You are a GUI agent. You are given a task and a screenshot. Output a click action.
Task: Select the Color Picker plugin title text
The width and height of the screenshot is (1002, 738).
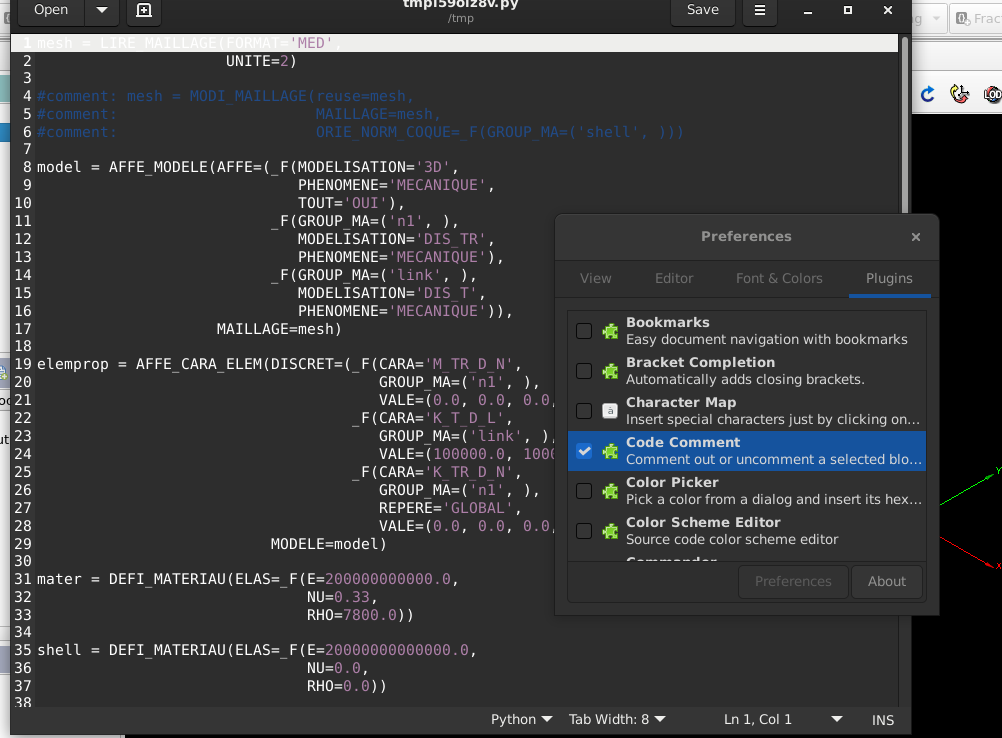[672, 482]
